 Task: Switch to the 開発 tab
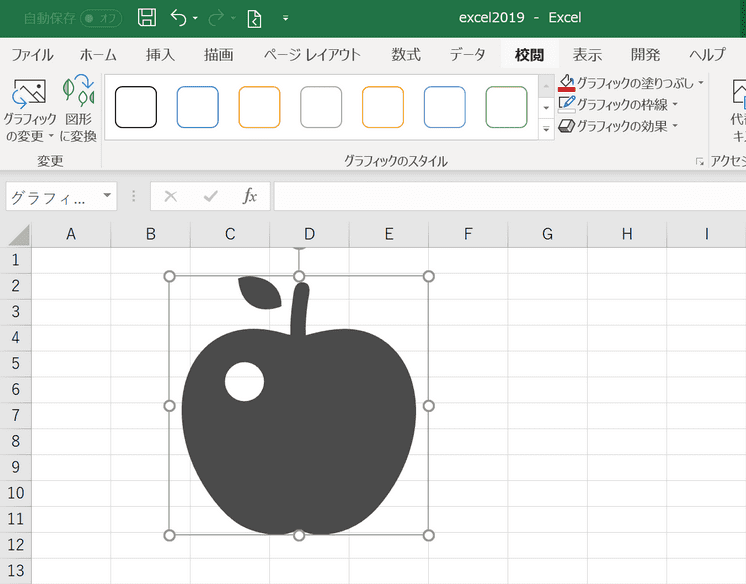(x=645, y=55)
